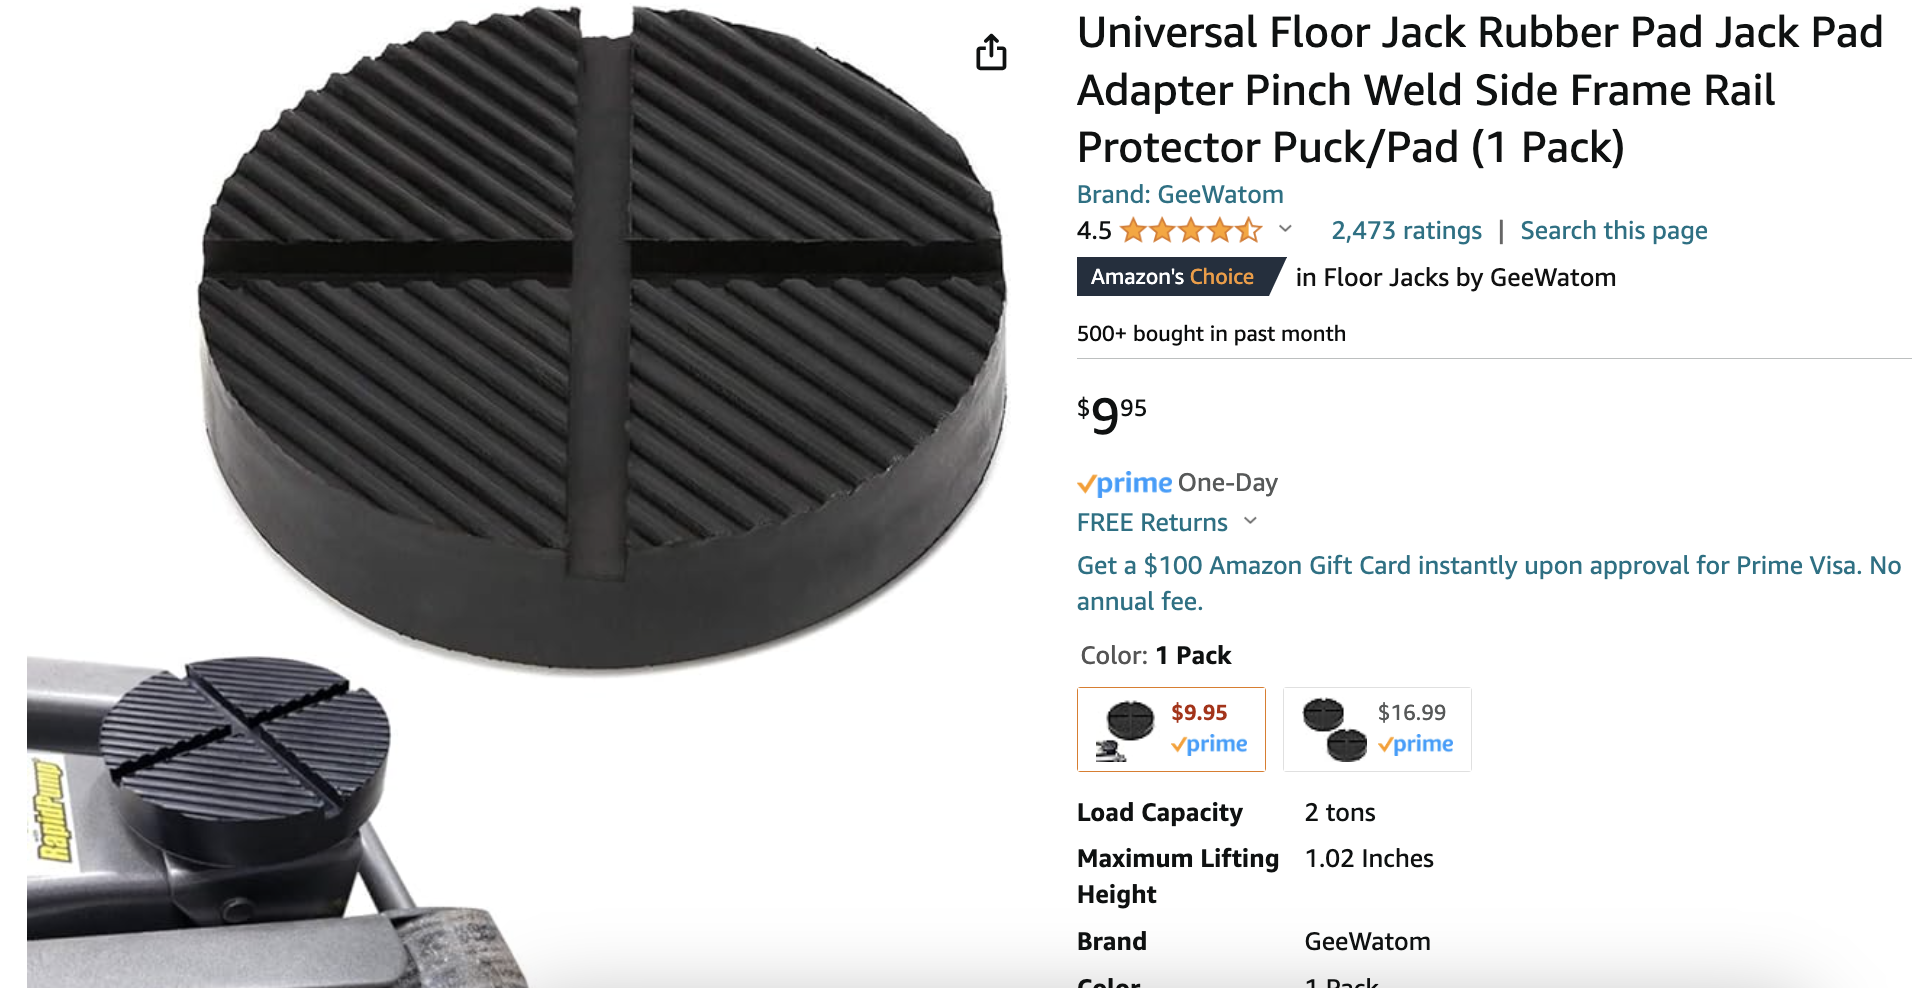Select the $16.99 two pack option
The width and height of the screenshot is (1912, 988).
[x=1377, y=729]
